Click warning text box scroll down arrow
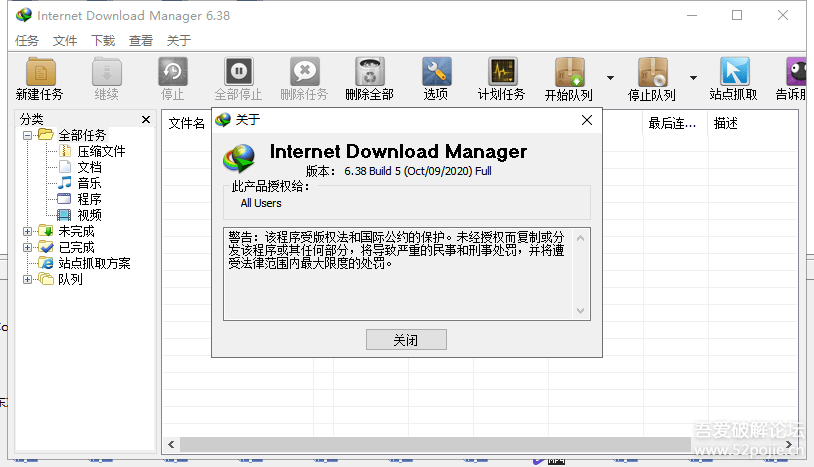Screen dimensions: 814x467 (580, 311)
